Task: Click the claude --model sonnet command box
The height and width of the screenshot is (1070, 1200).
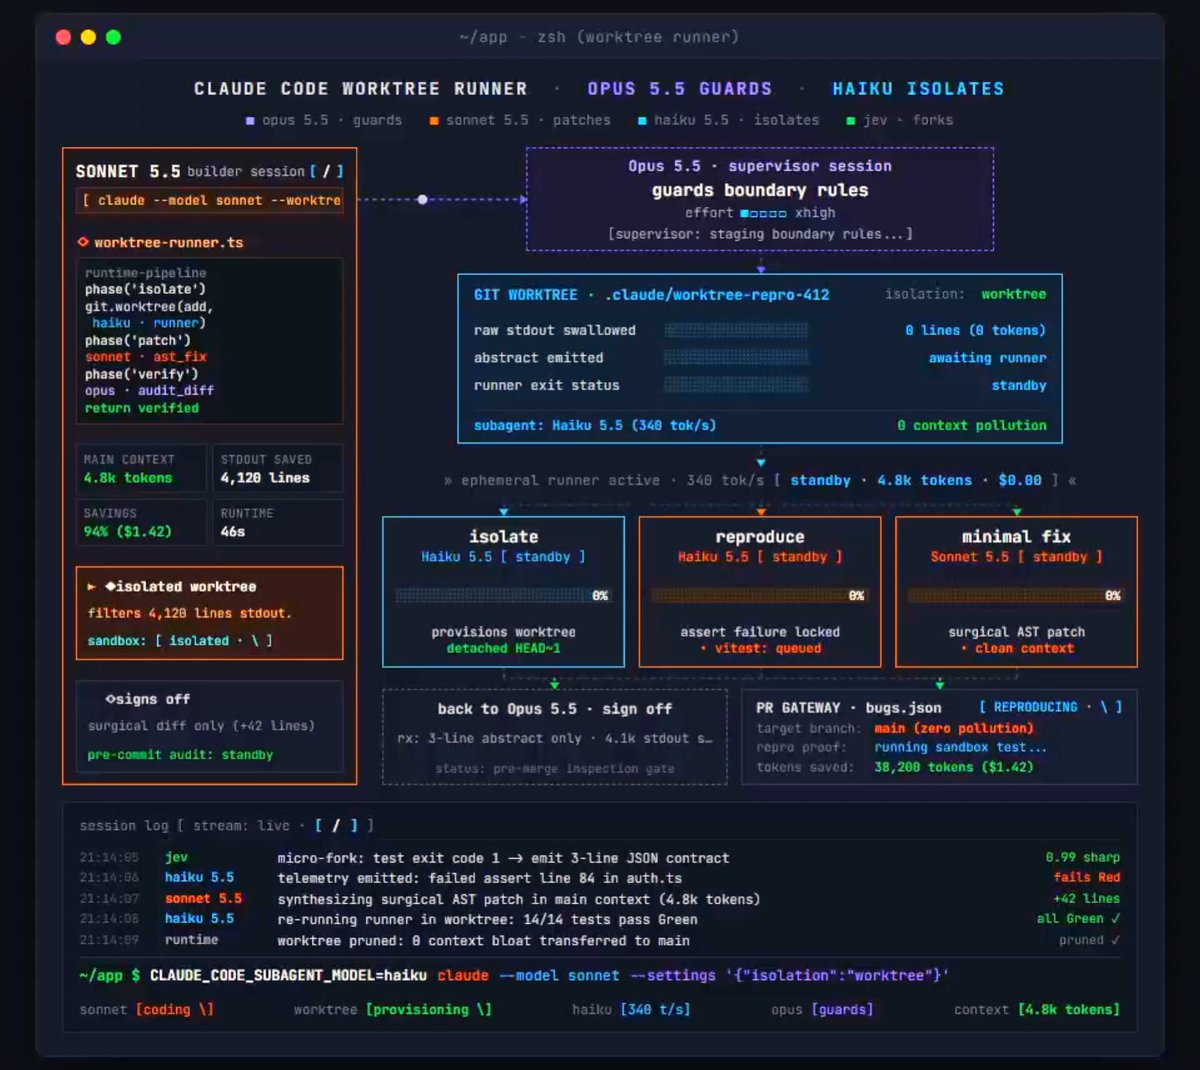Action: click(x=210, y=200)
